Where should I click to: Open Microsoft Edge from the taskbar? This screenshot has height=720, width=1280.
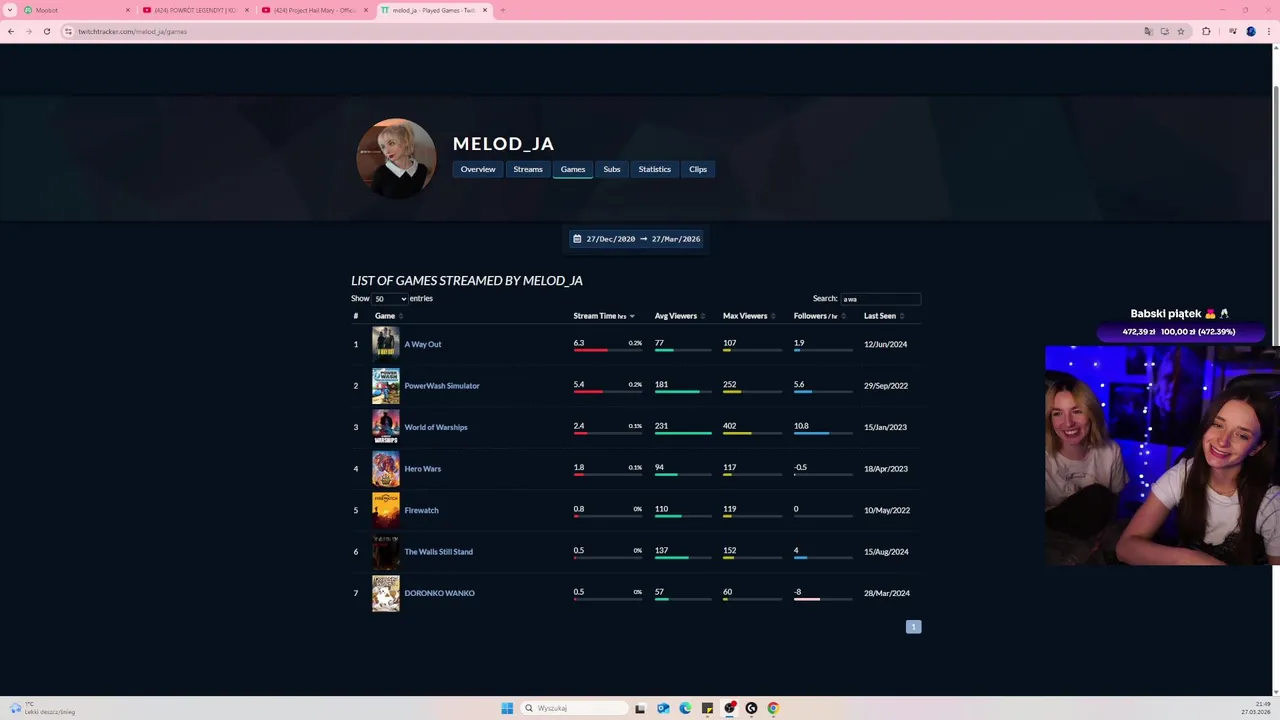tap(685, 708)
